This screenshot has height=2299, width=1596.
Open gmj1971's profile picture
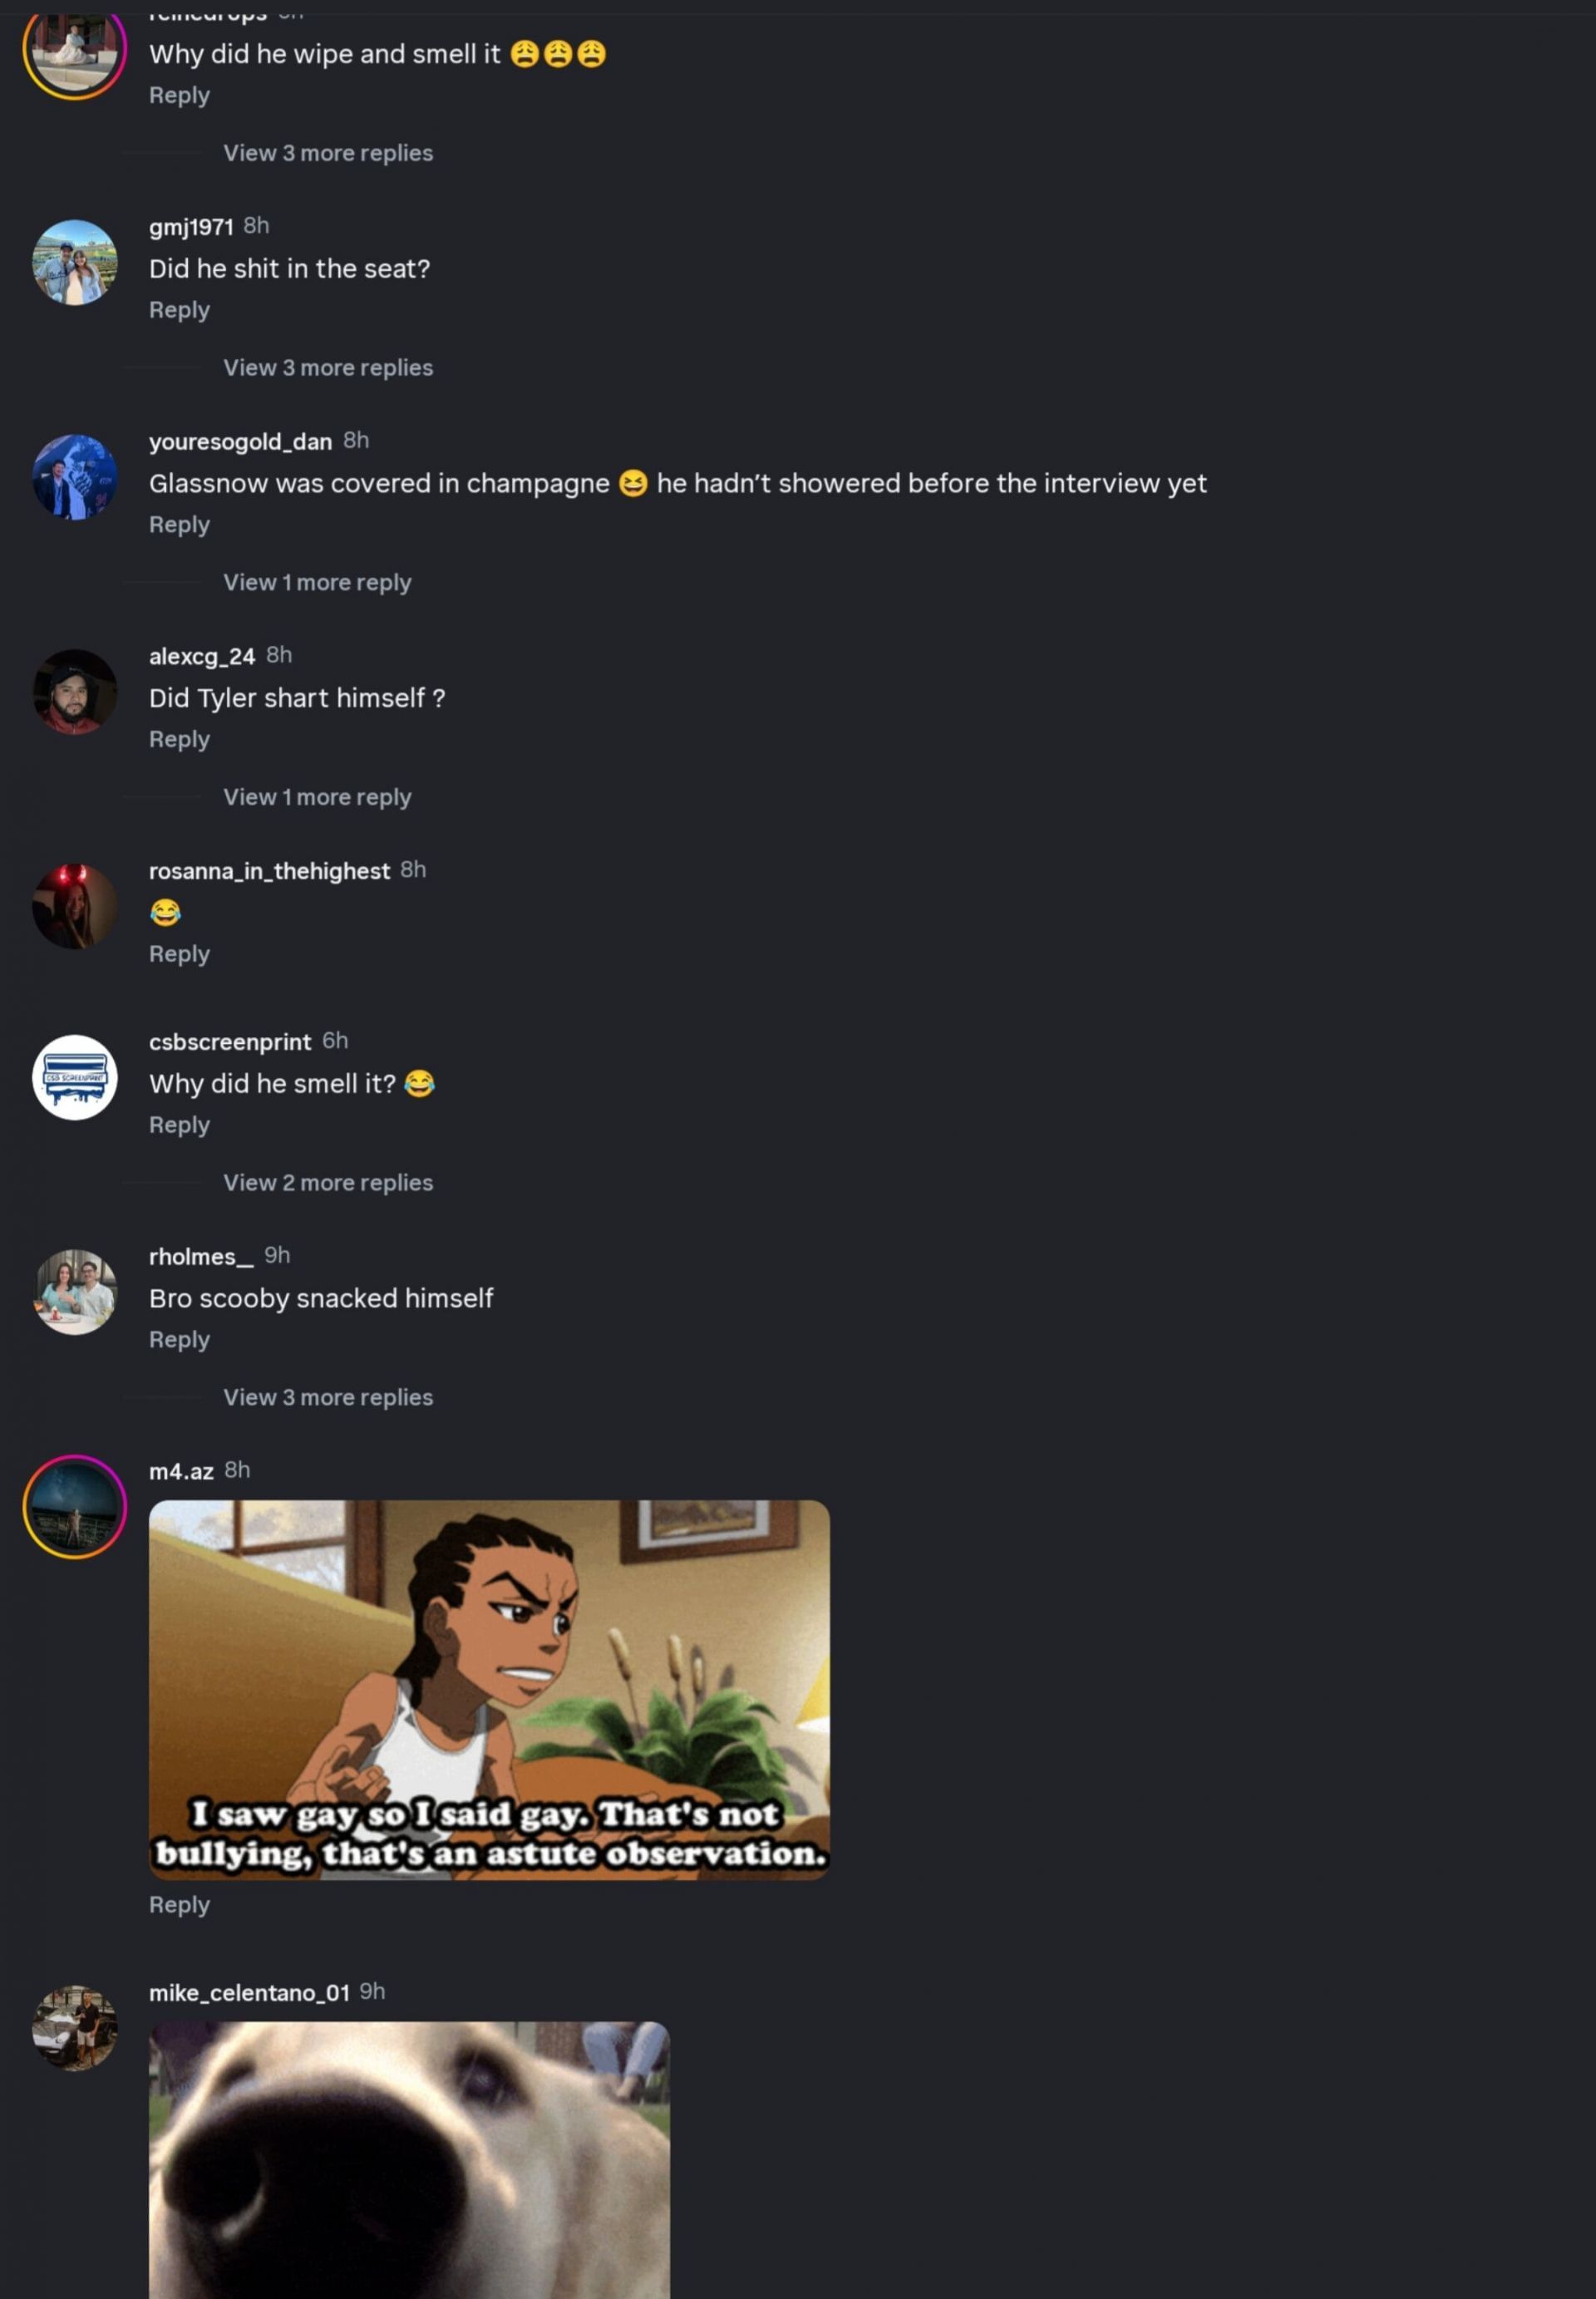75,263
